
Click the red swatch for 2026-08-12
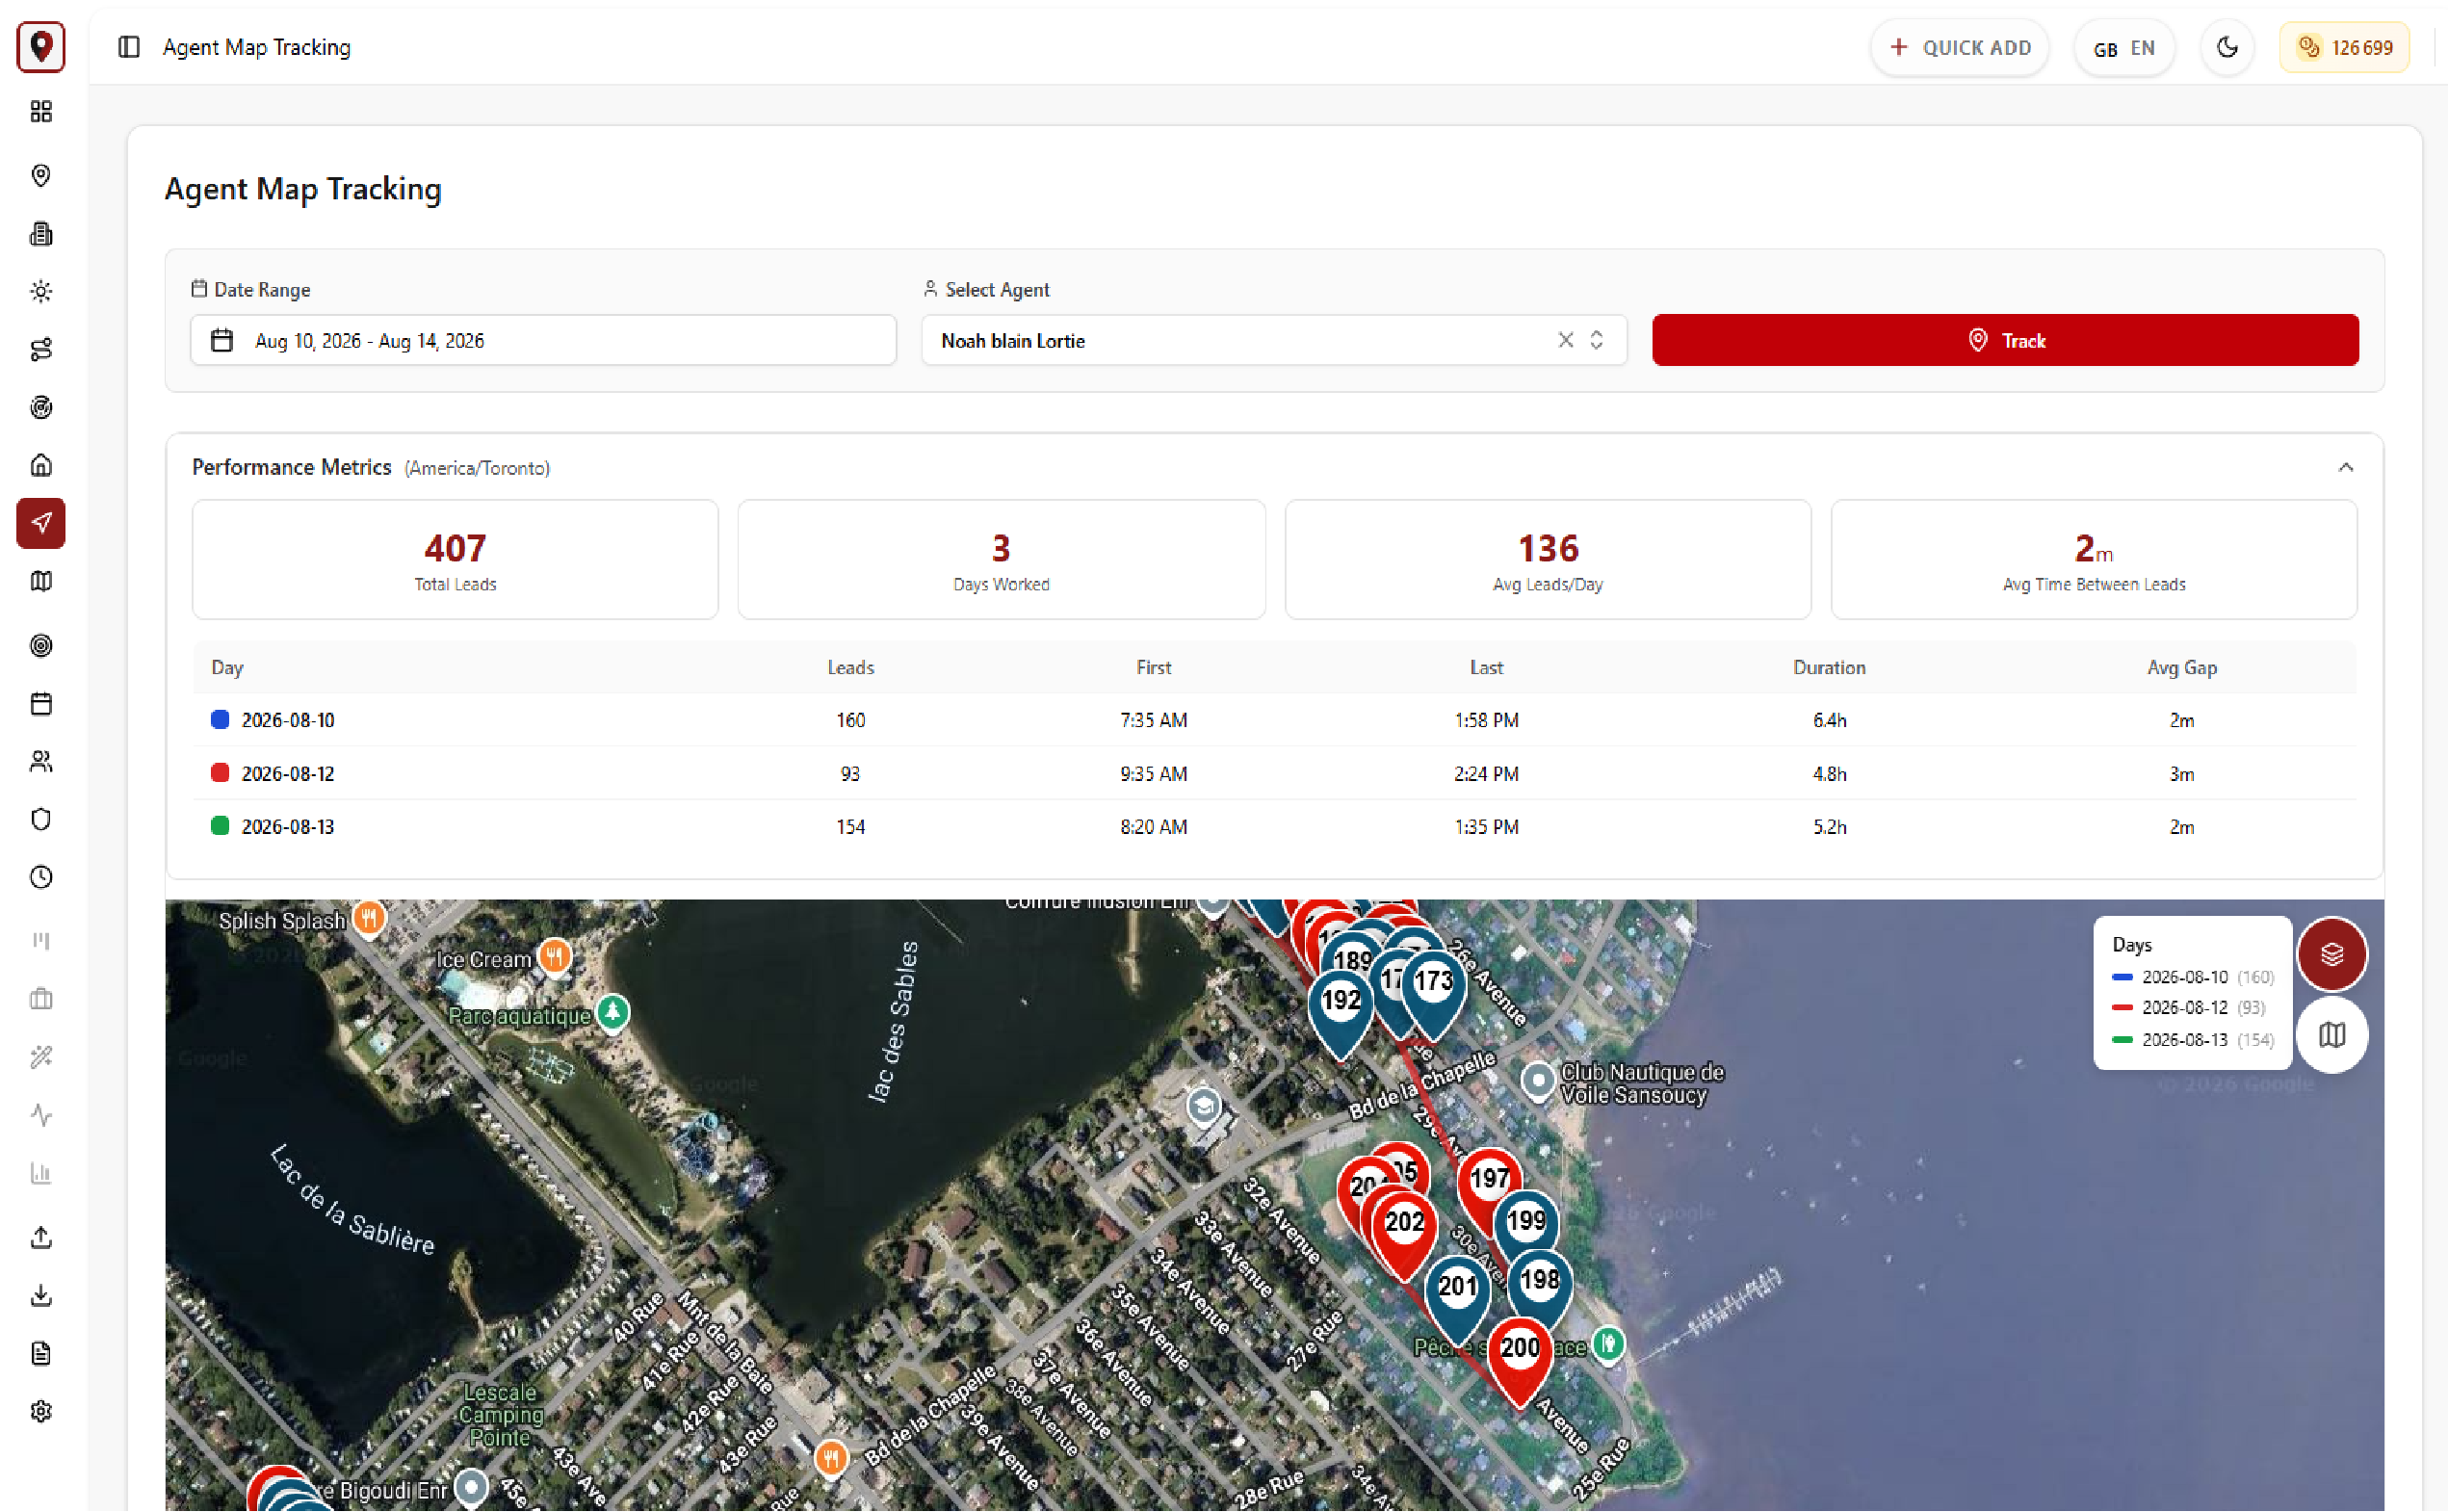coord(220,772)
